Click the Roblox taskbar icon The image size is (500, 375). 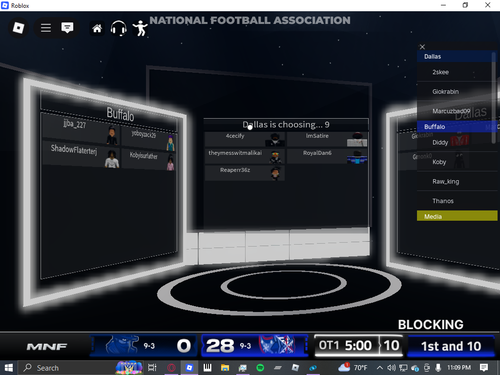(x=189, y=368)
